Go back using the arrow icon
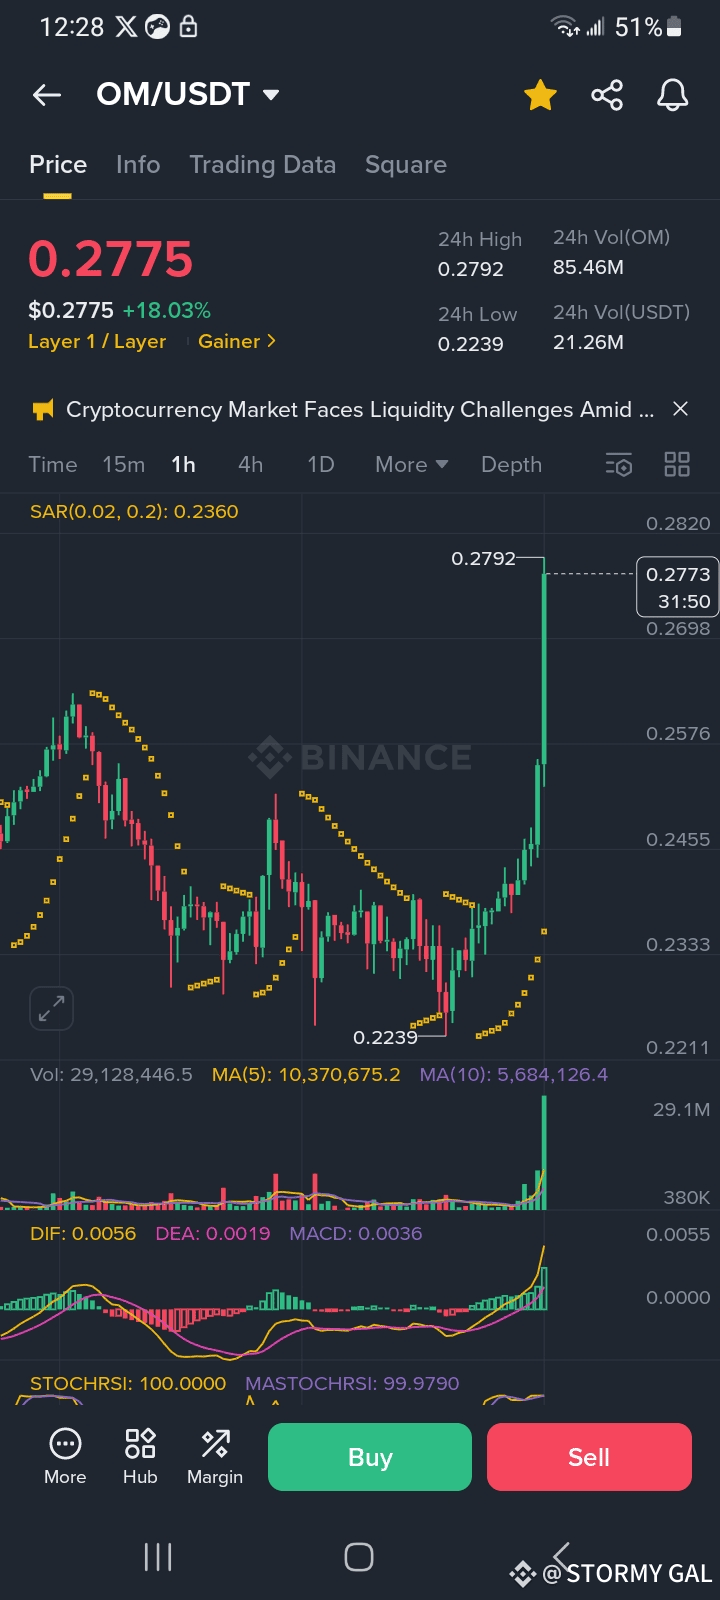The height and width of the screenshot is (1600, 720). point(47,95)
